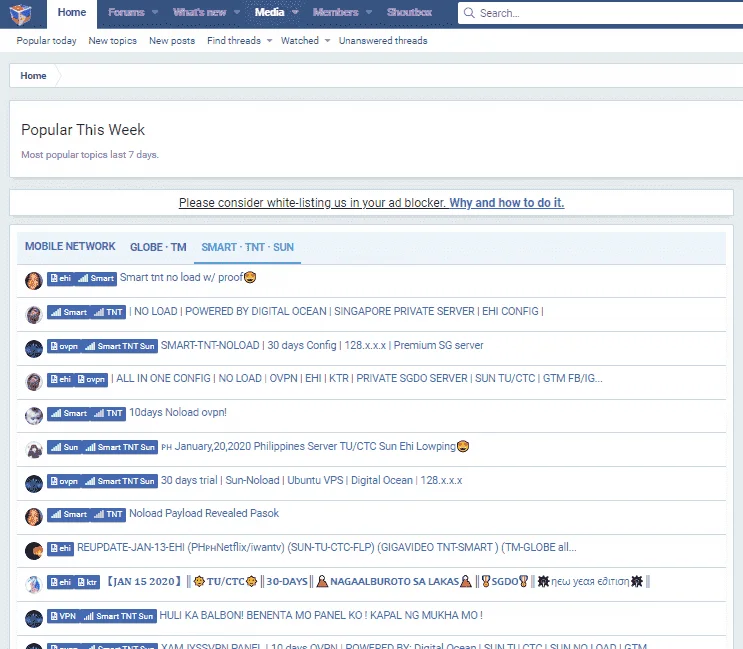Screen dimensions: 743x649
Task: Select the Home navigation tab
Action: point(72,13)
